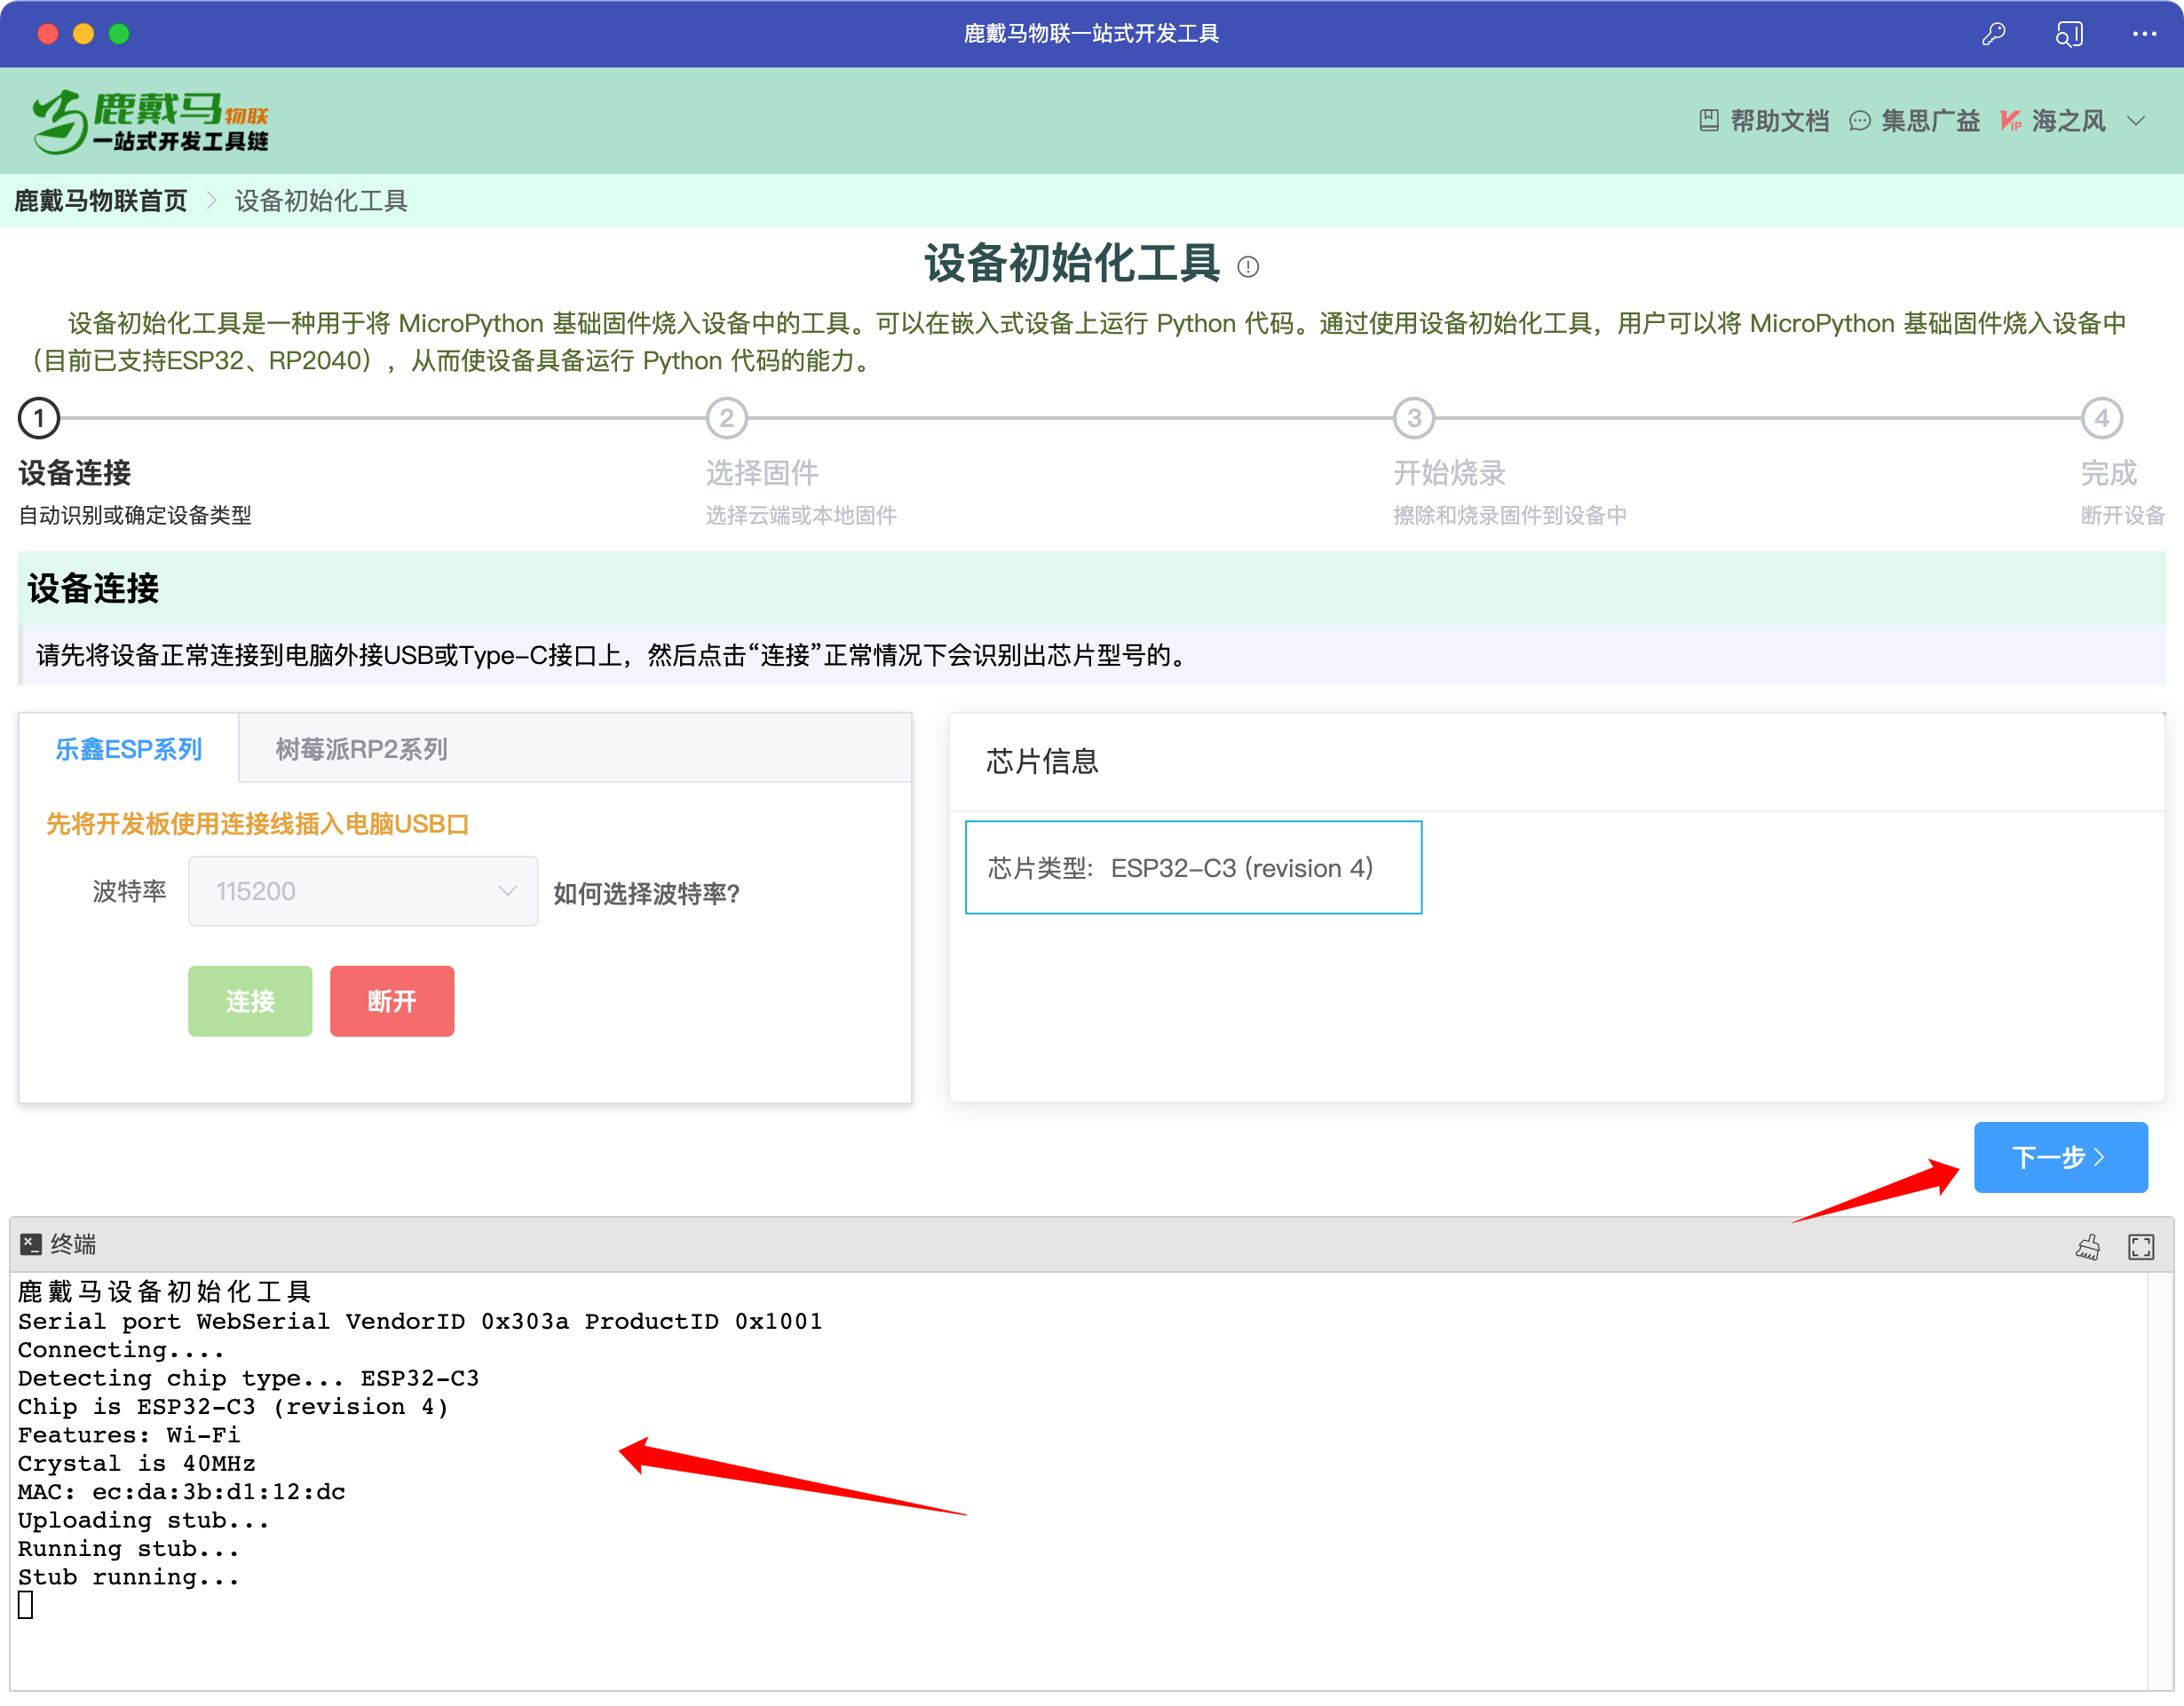This screenshot has width=2184, height=1706.
Task: Click the 下一步 next button
Action: coord(2060,1157)
